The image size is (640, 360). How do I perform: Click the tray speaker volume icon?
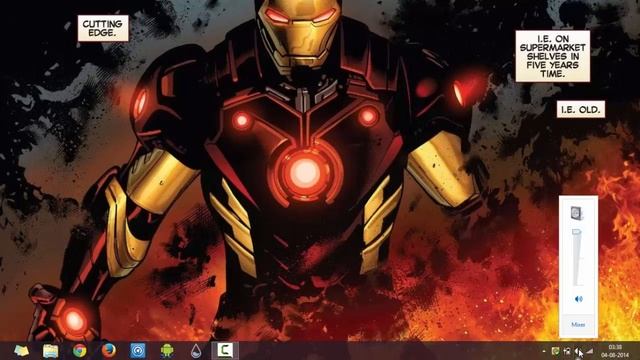[x=578, y=351]
